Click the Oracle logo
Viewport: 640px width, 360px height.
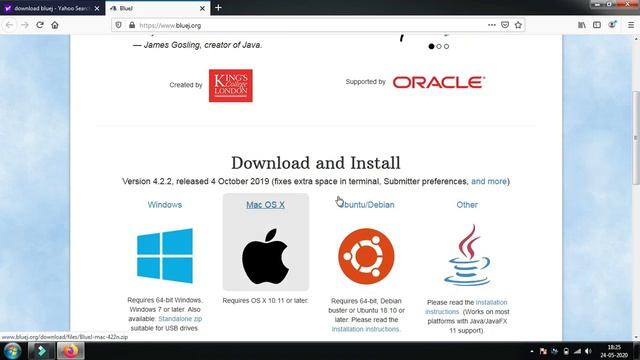(439, 82)
